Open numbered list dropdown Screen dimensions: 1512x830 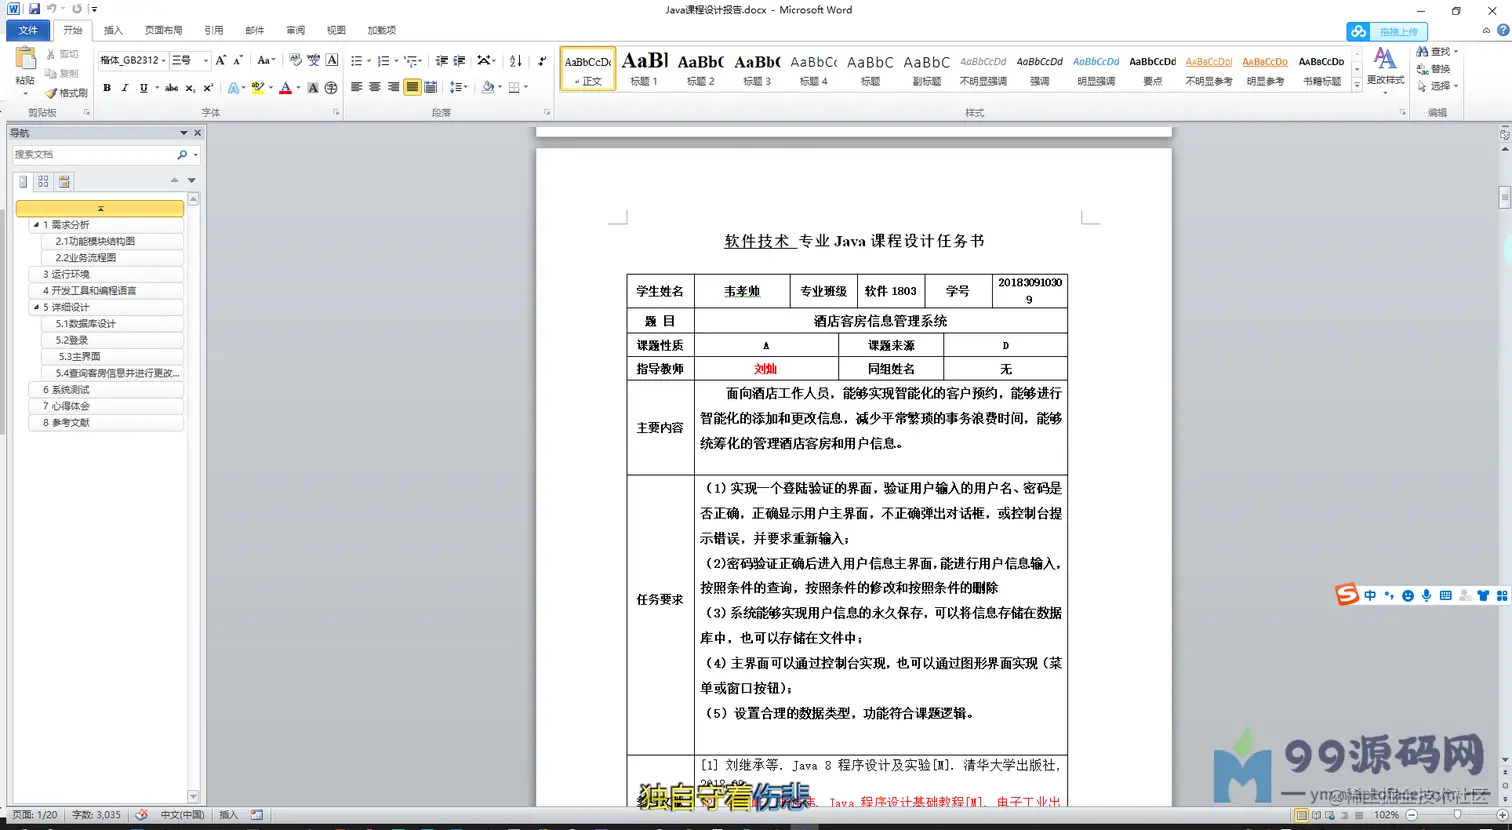coord(396,61)
